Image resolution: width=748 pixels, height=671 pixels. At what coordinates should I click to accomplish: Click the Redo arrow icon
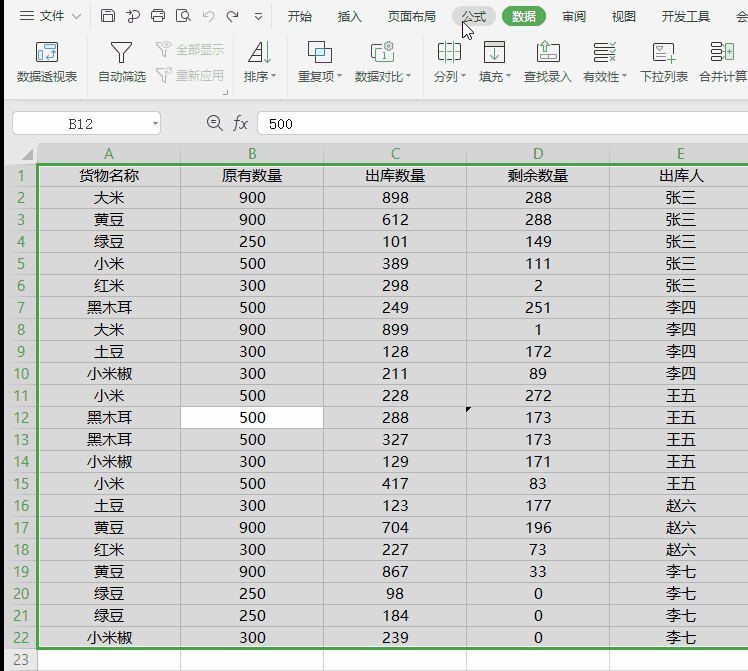pos(232,17)
